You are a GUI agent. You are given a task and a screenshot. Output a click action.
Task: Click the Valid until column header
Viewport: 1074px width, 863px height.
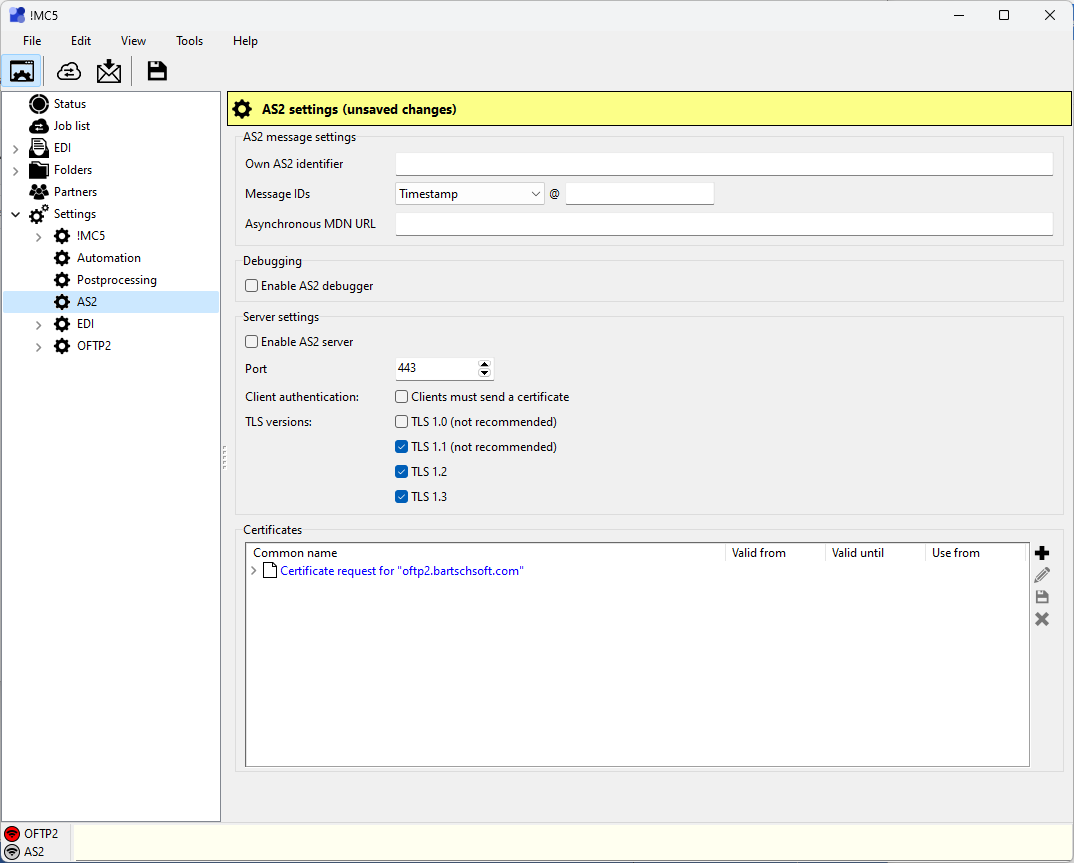[875, 553]
